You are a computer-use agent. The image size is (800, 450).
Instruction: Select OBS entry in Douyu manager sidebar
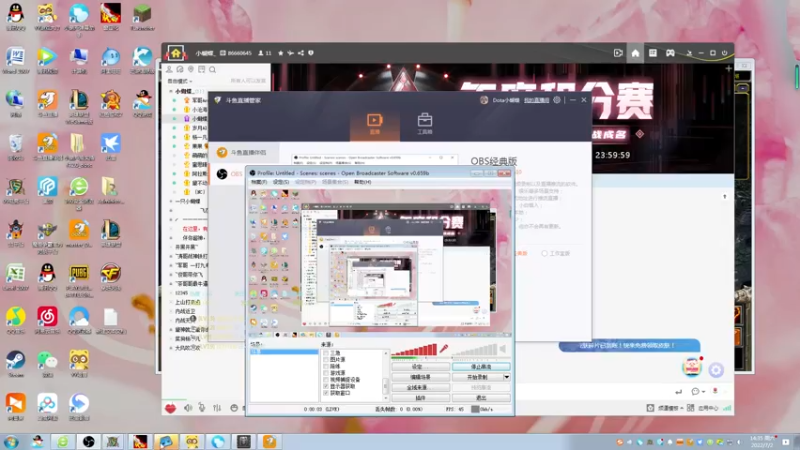coord(229,174)
